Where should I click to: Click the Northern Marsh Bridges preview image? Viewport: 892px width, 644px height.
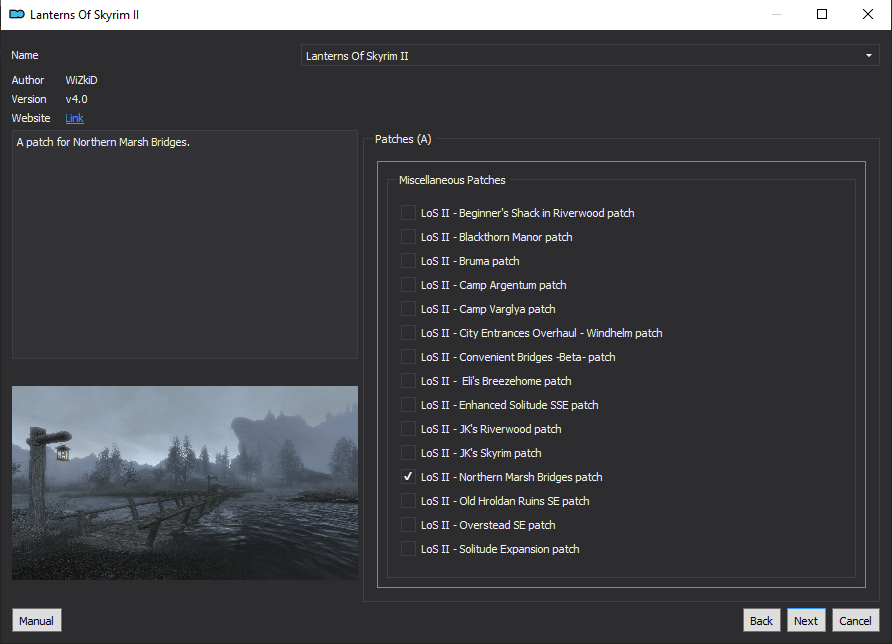click(185, 483)
